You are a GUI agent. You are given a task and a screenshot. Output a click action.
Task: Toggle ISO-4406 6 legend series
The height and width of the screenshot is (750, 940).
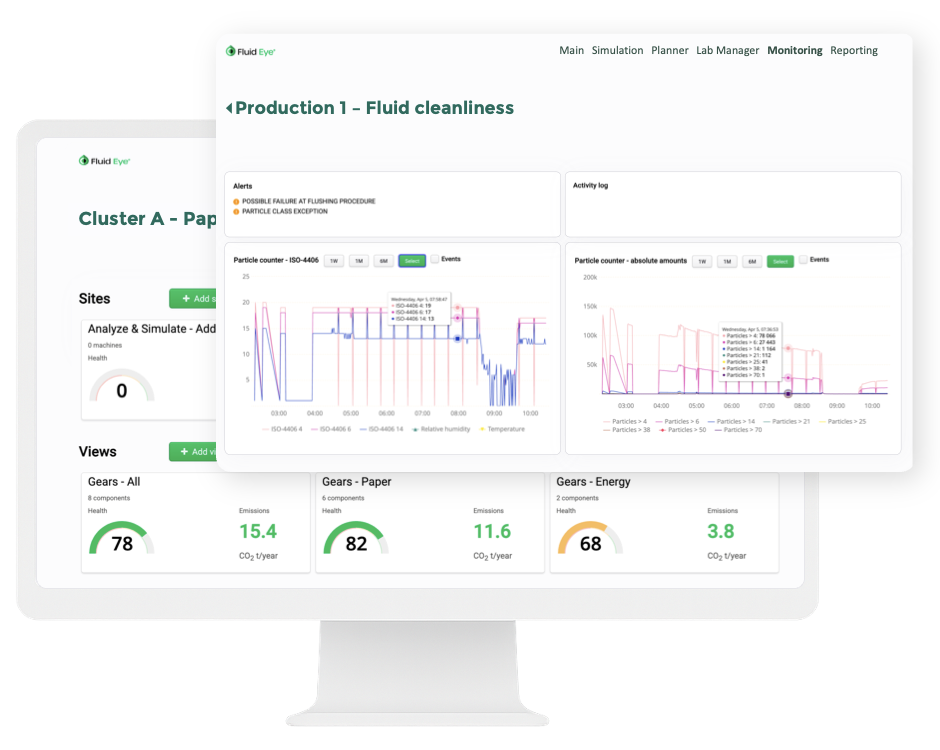[331, 429]
